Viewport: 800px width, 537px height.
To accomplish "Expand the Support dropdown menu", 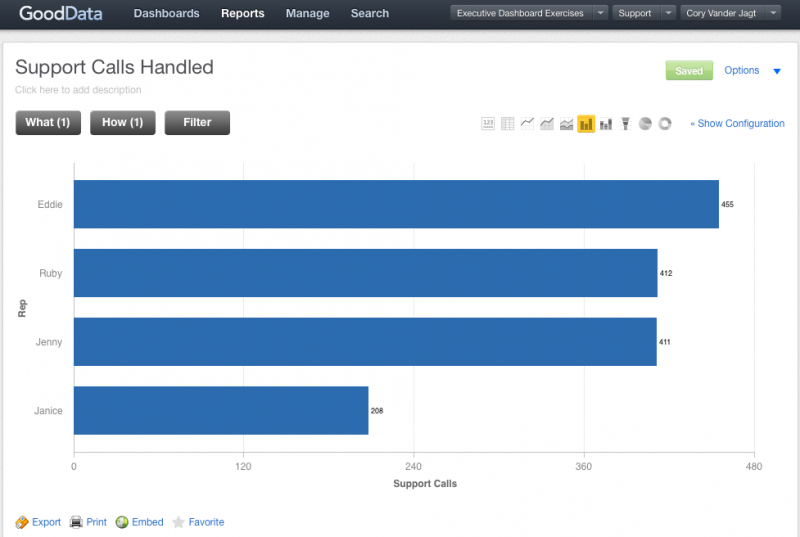I will (645, 13).
